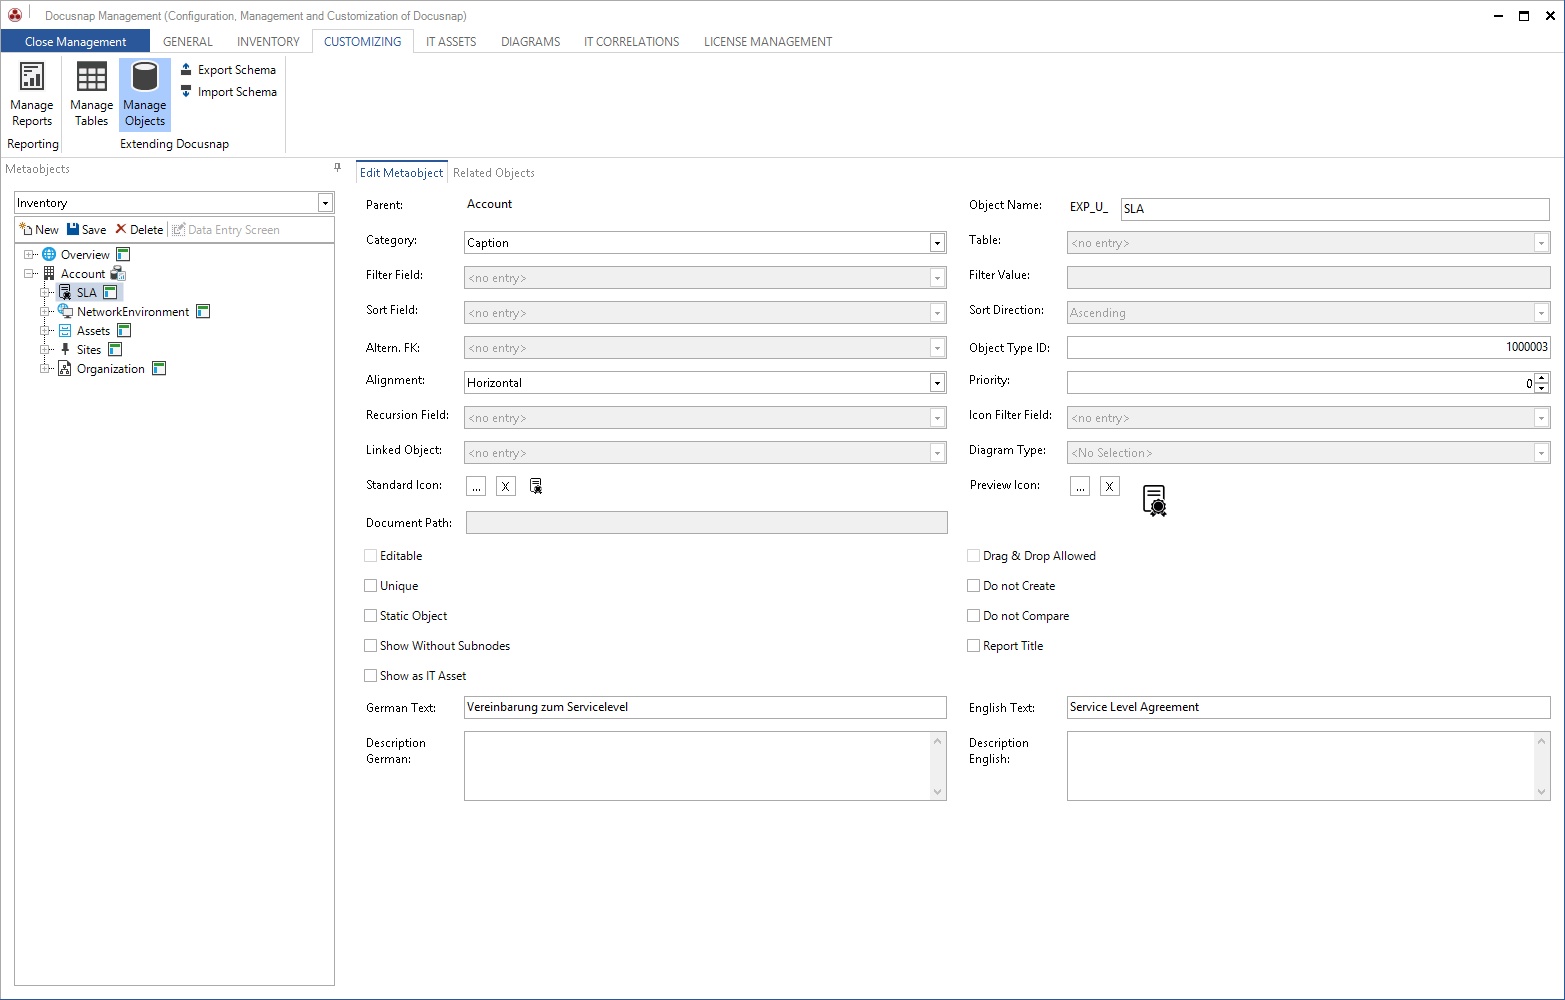1565x1000 pixels.
Task: Click data entry icon beside Overview
Action: click(123, 254)
